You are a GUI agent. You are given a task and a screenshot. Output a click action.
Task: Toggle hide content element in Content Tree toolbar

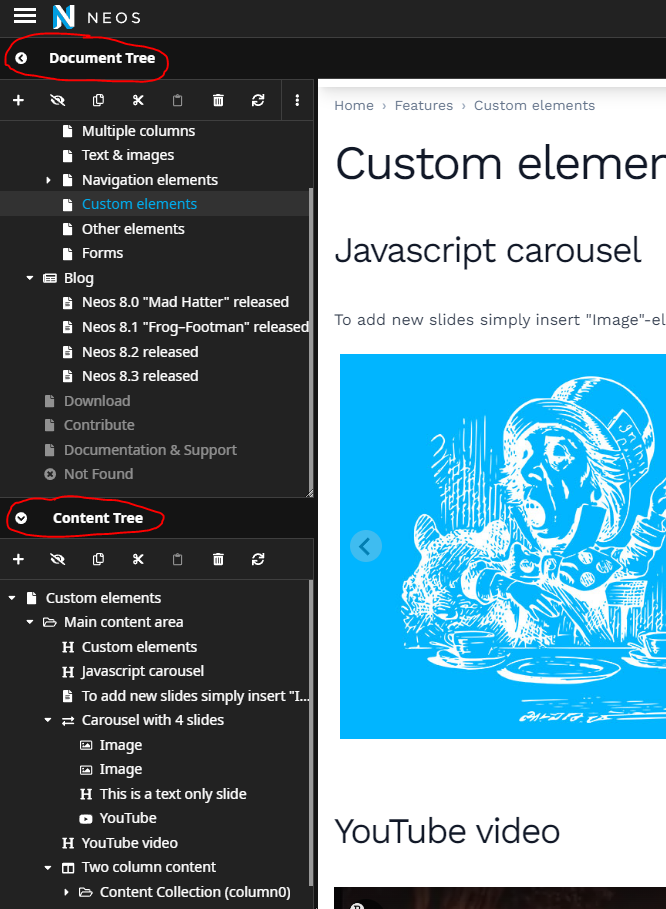[x=57, y=559]
